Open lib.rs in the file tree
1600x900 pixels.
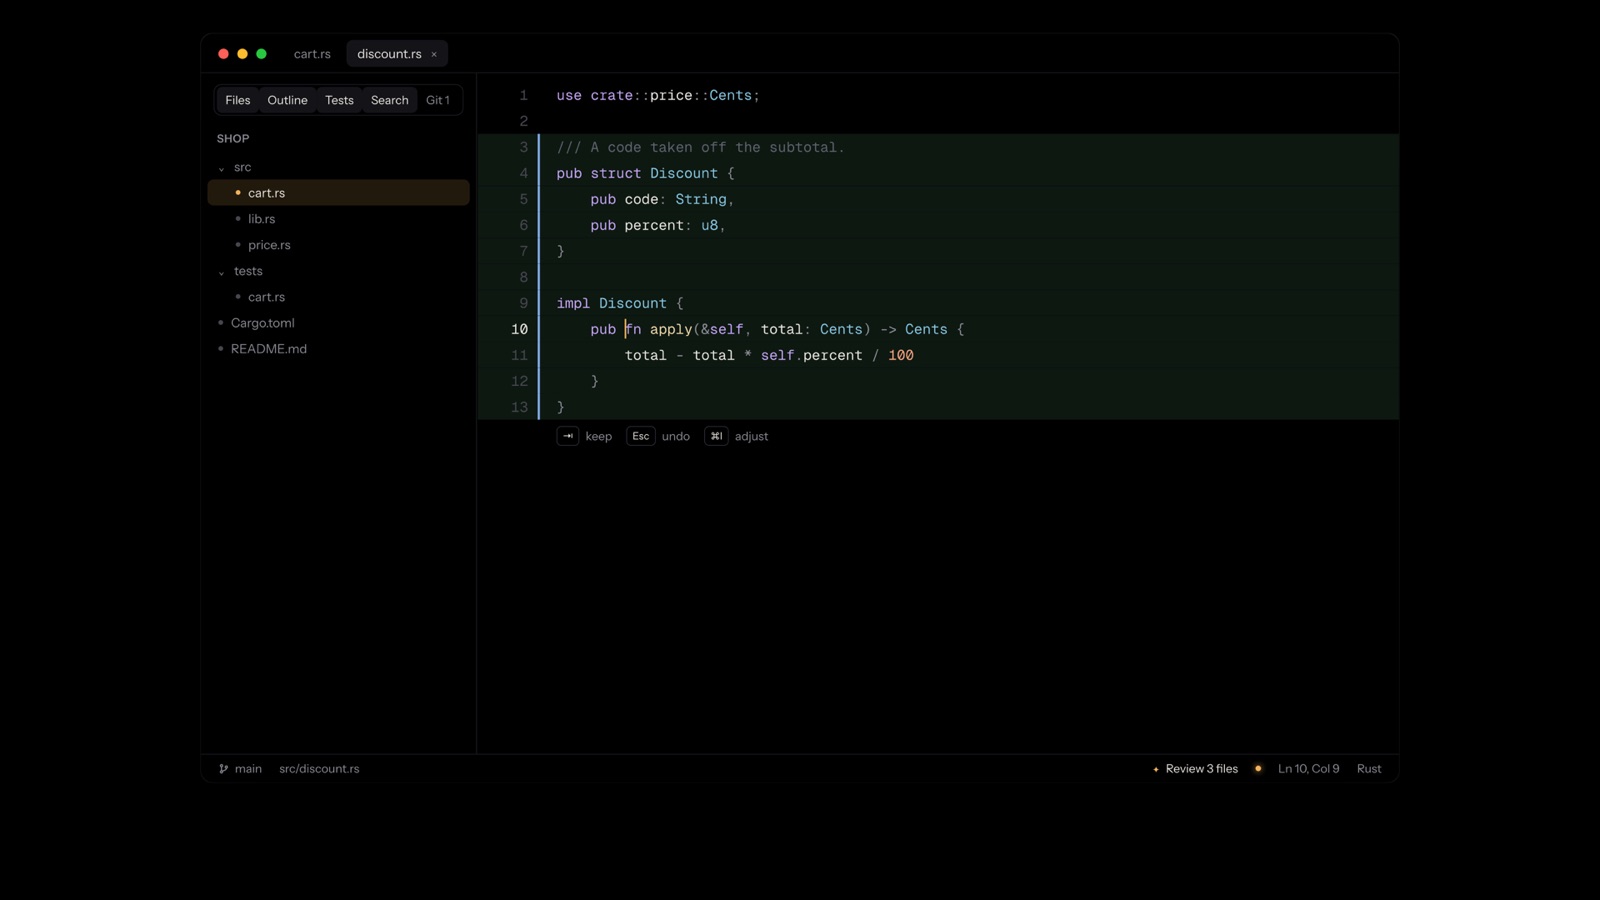tap(338, 219)
